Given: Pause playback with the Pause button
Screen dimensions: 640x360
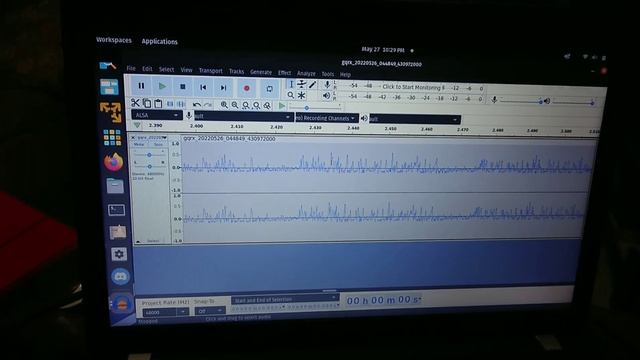Looking at the screenshot, I should click(x=141, y=86).
